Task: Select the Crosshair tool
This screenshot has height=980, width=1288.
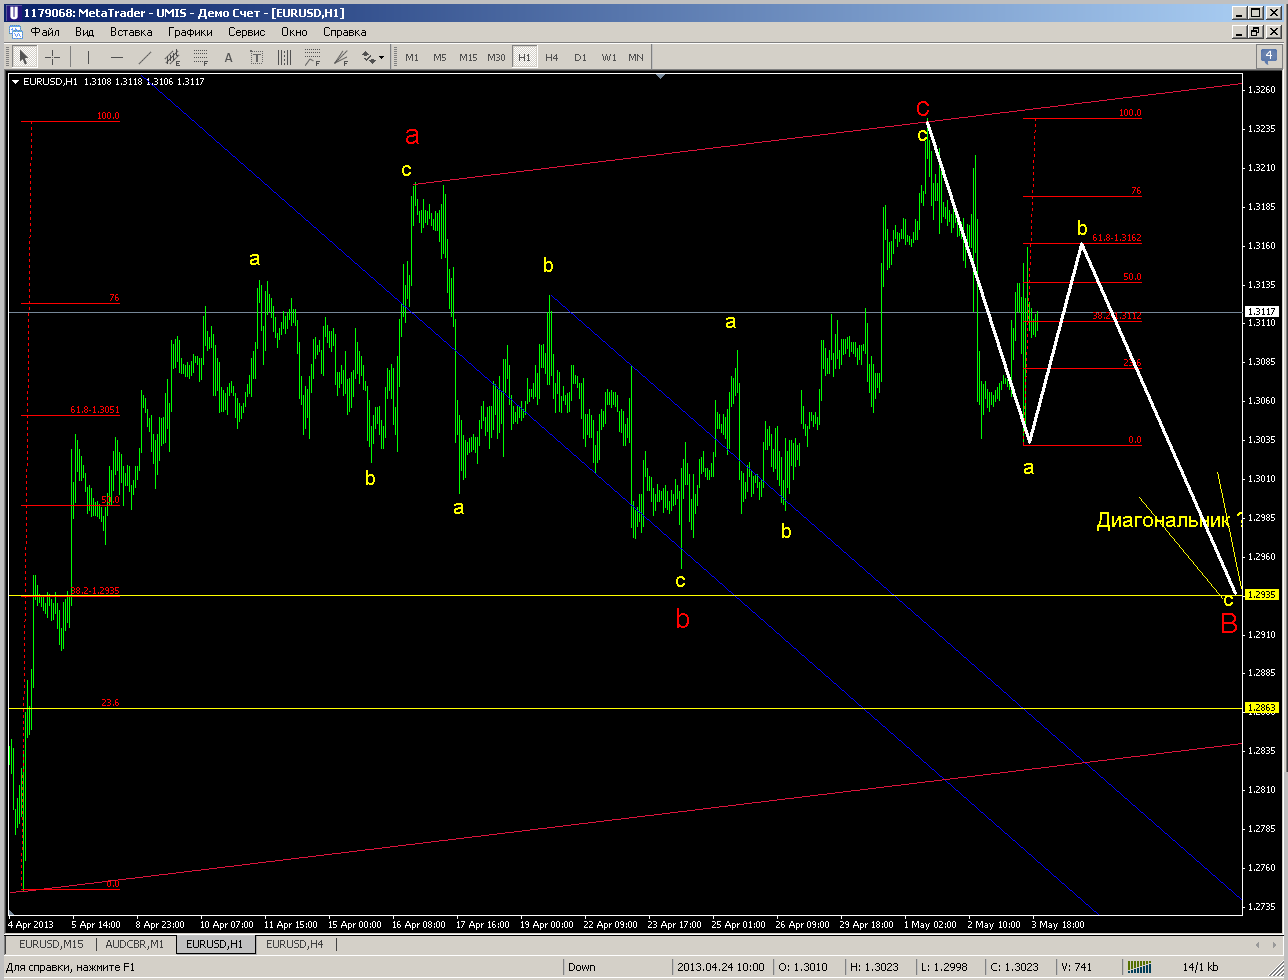Action: tap(52, 57)
